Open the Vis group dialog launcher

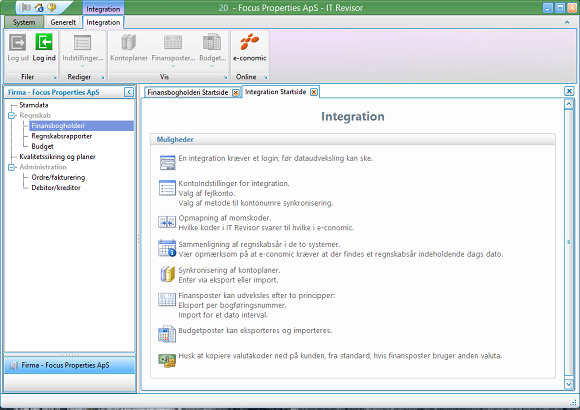225,77
